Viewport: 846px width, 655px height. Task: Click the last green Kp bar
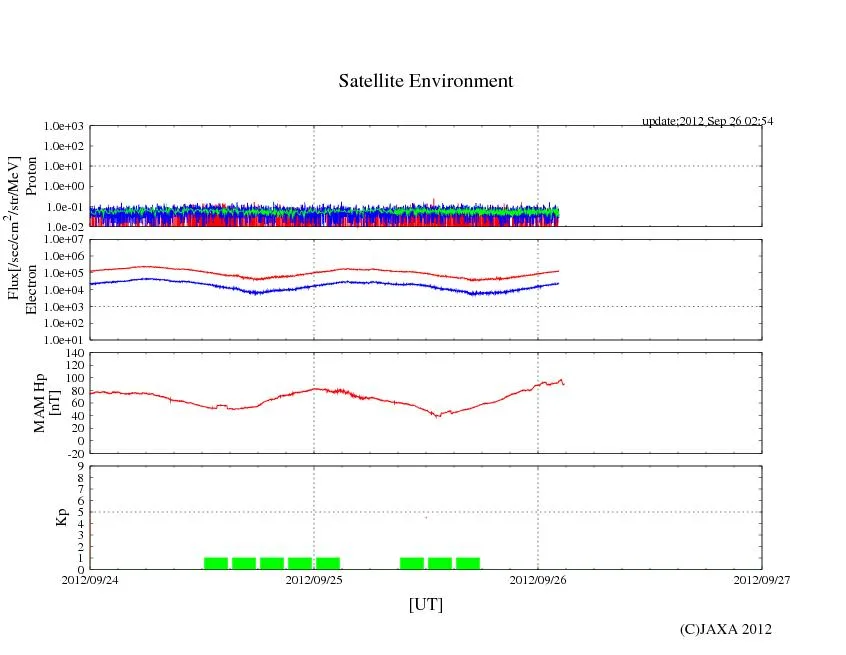tap(468, 563)
